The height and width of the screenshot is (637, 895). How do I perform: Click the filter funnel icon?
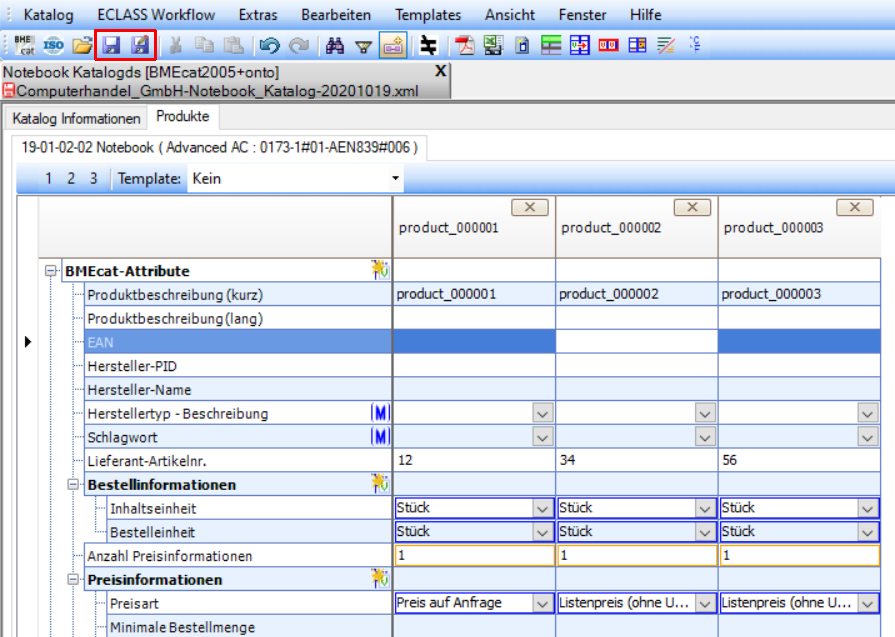pyautogui.click(x=364, y=45)
